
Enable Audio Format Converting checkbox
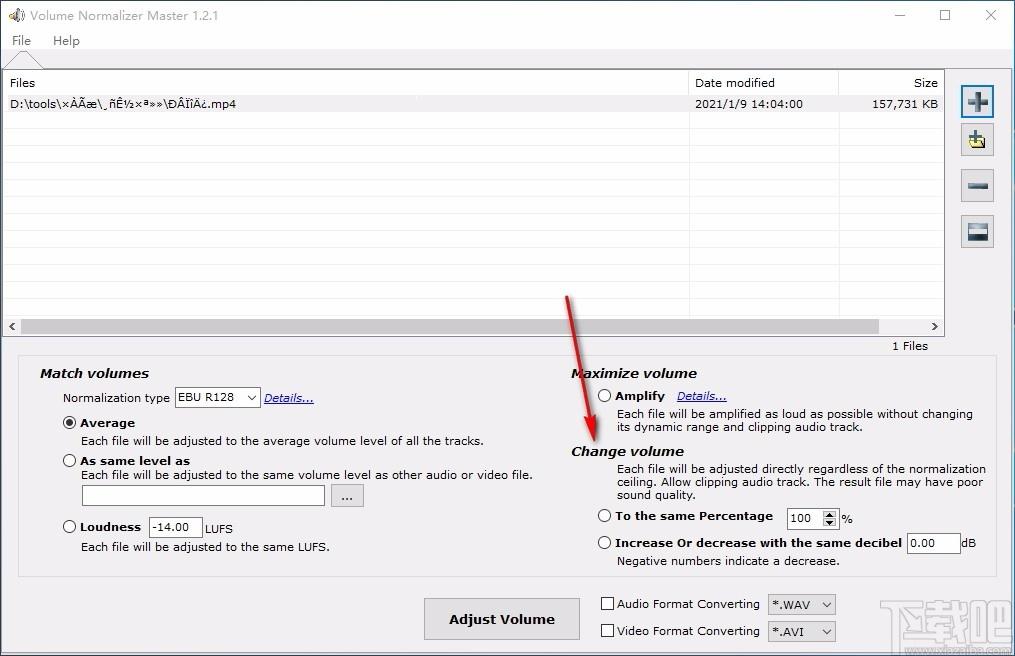(x=607, y=604)
